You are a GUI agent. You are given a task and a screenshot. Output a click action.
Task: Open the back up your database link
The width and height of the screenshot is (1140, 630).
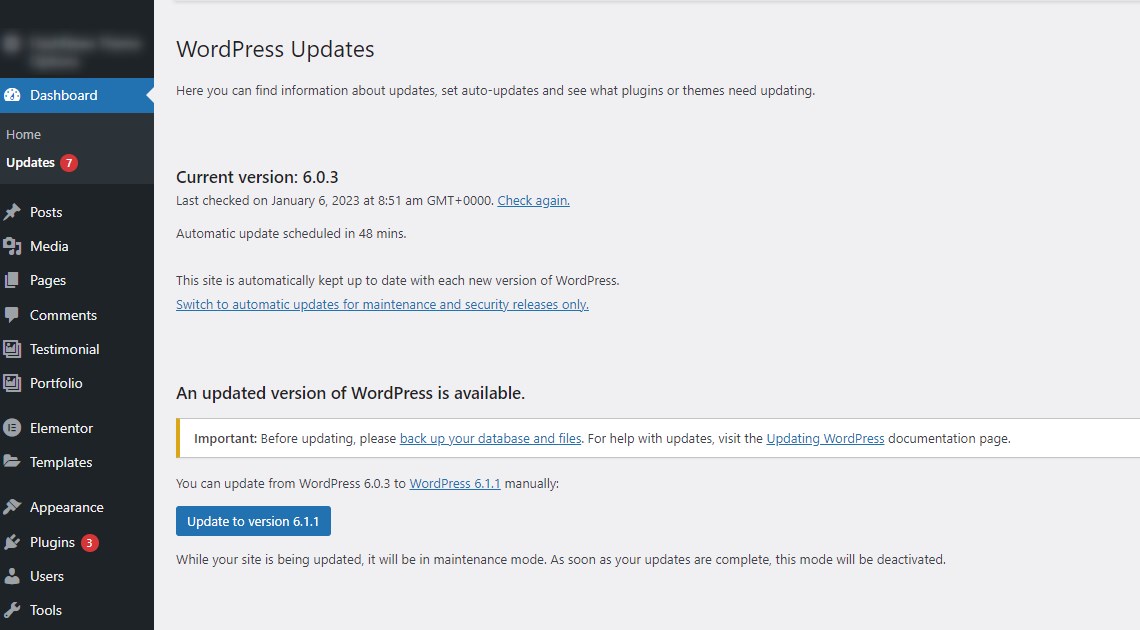coord(489,438)
